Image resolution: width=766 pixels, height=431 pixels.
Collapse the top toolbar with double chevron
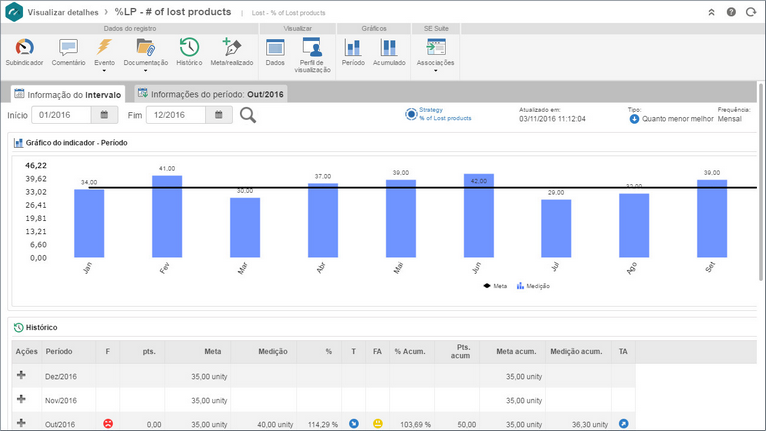coord(711,12)
